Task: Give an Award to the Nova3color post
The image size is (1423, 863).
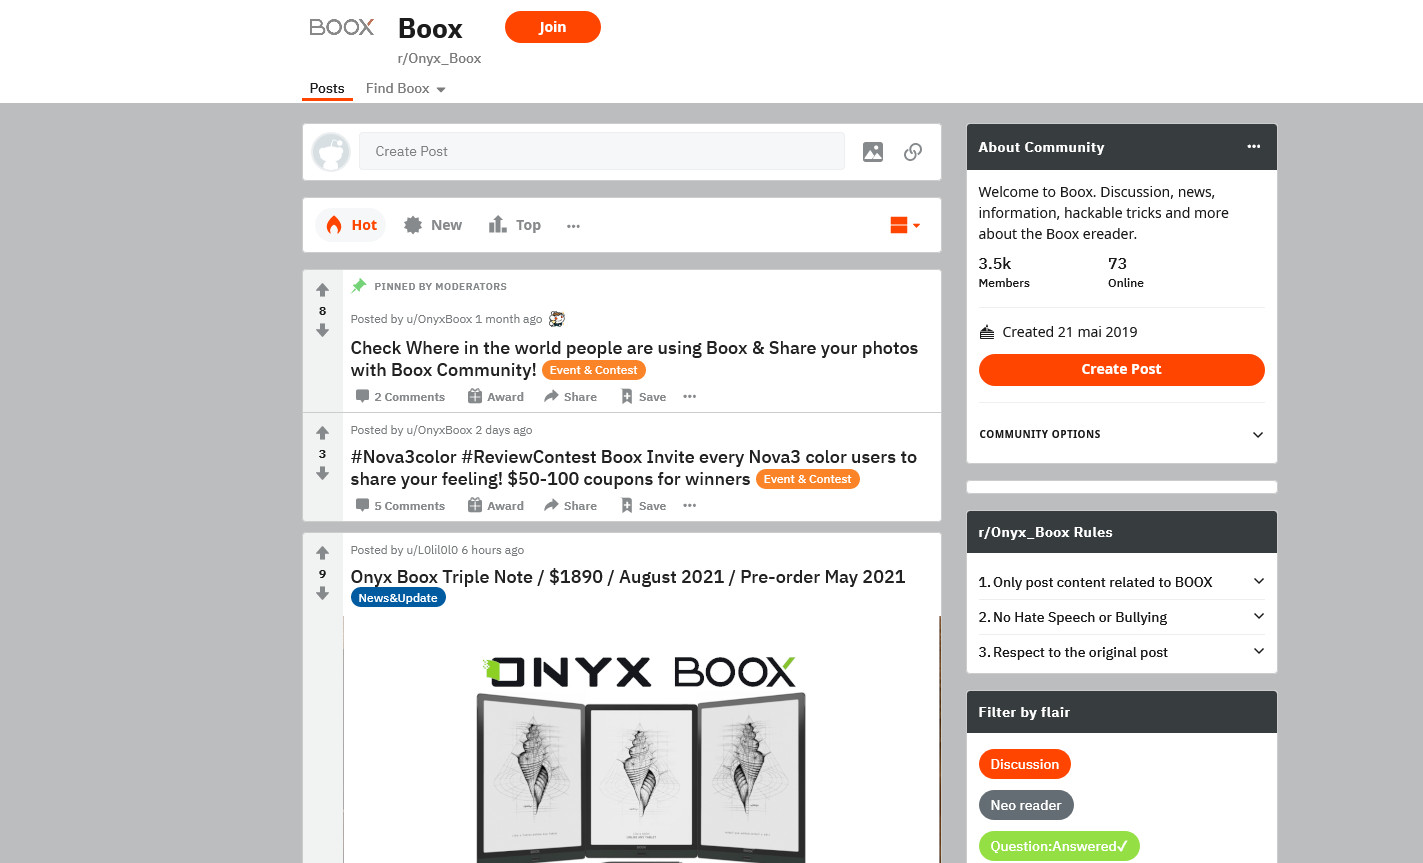Action: pos(496,506)
